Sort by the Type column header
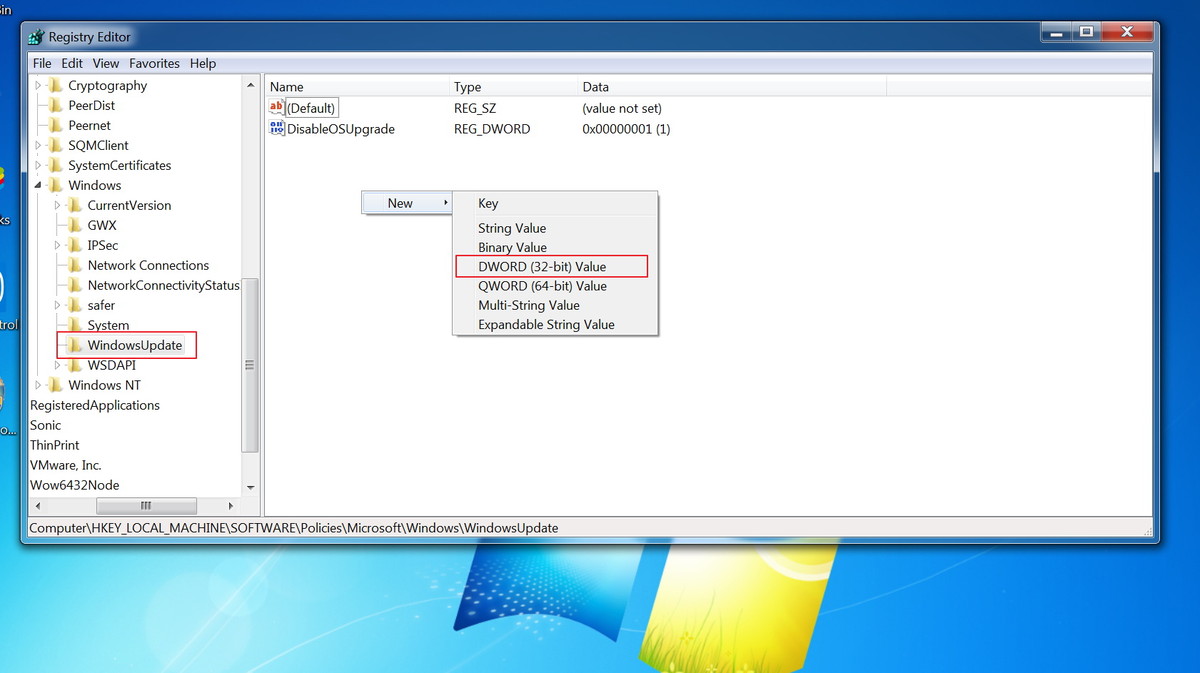1200x673 pixels. tap(513, 87)
